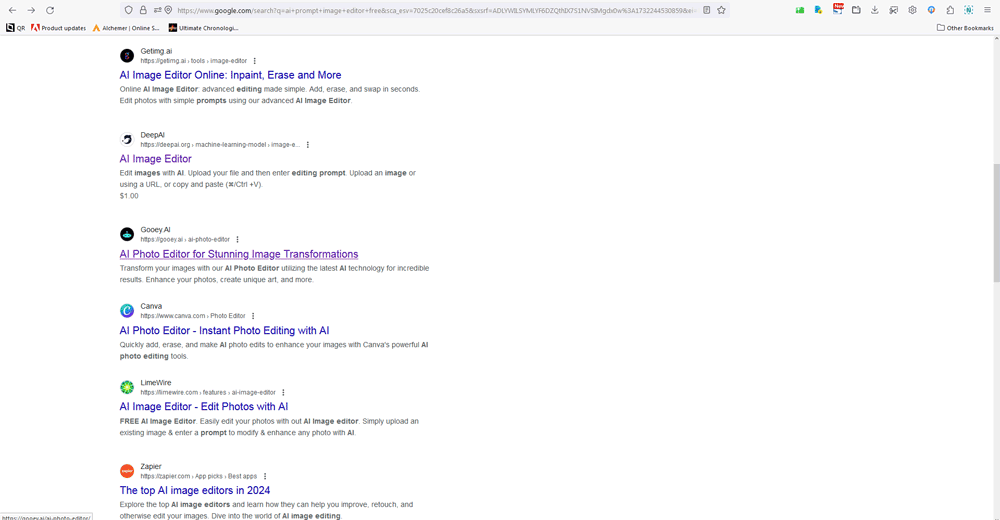Toggle reader view icon in address bar
The height and width of the screenshot is (520, 1000).
(707, 10)
